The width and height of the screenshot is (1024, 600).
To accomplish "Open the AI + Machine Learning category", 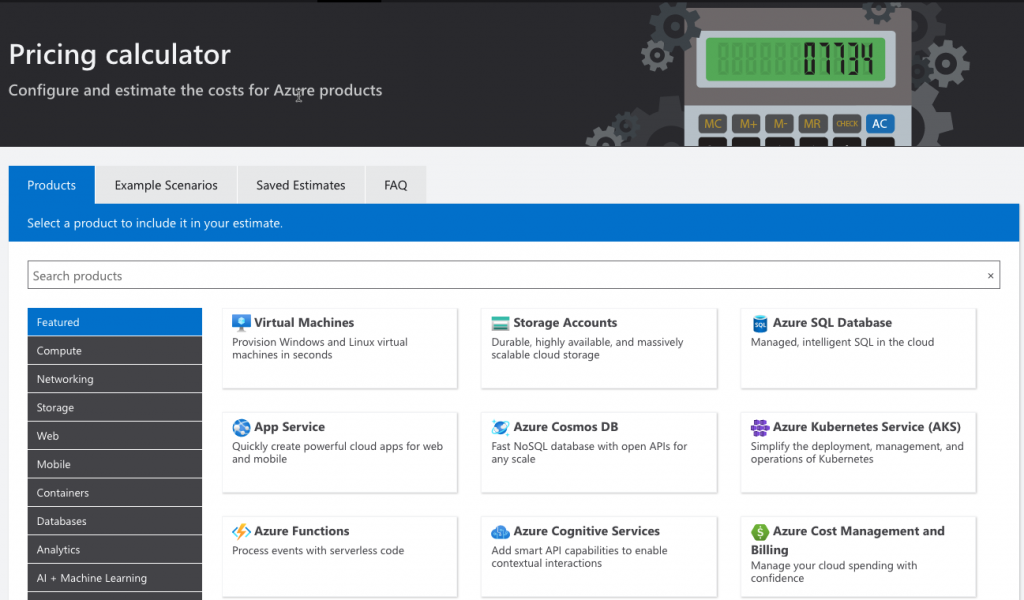I will click(x=114, y=578).
